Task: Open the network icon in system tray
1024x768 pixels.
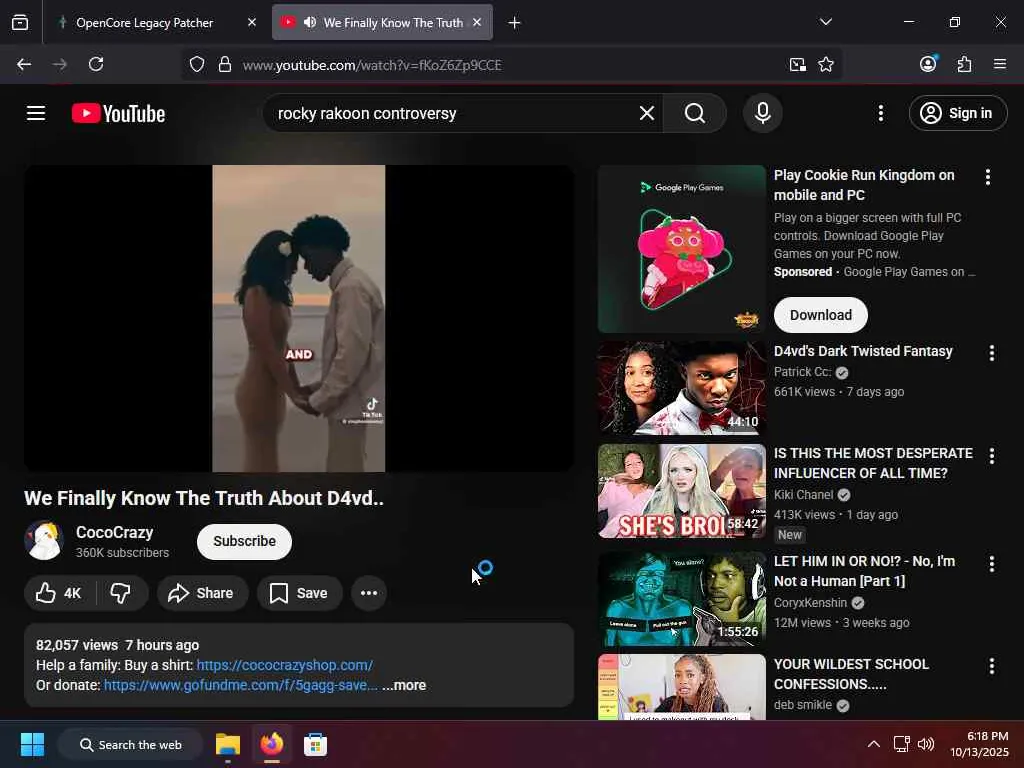Action: (x=901, y=744)
